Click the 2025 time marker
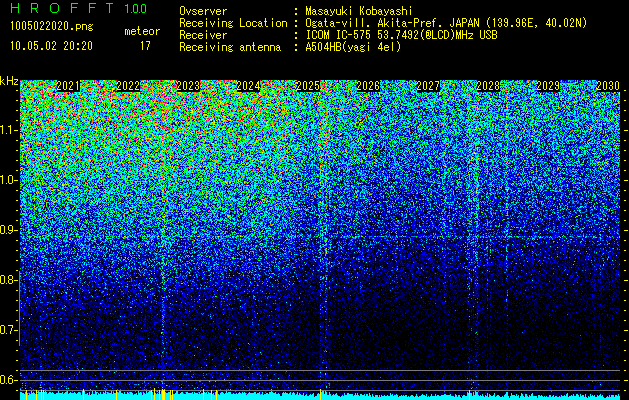This screenshot has width=629, height=400. coord(308,86)
